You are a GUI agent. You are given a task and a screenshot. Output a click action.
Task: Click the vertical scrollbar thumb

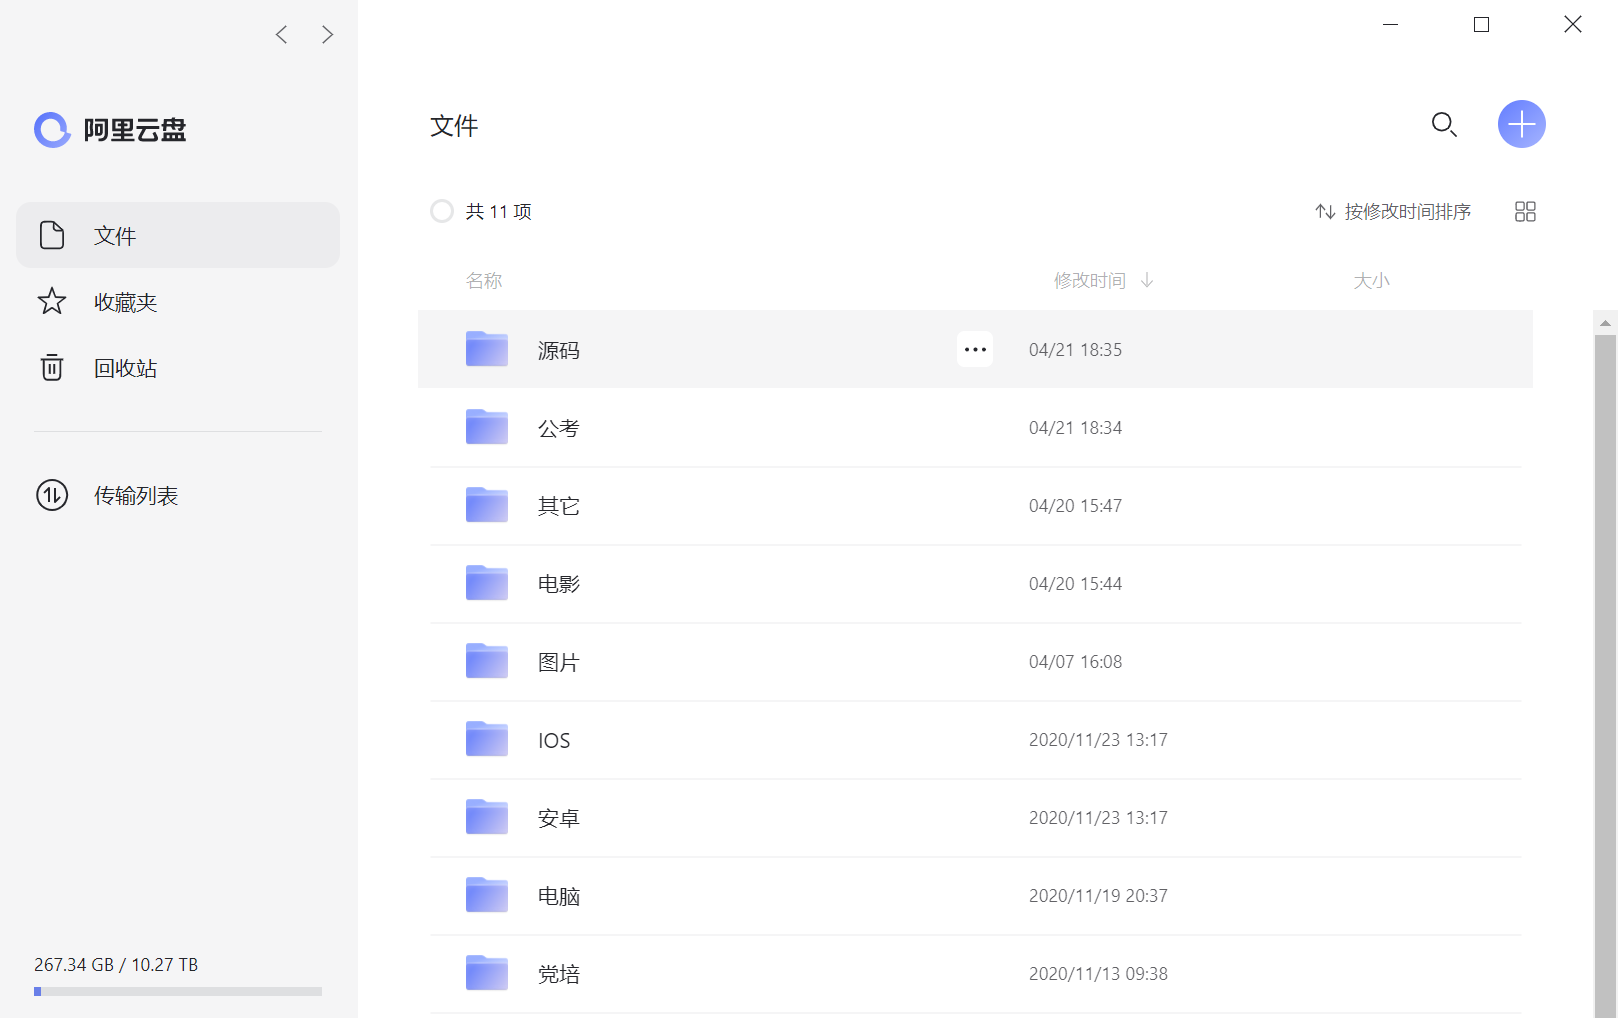click(x=1605, y=676)
